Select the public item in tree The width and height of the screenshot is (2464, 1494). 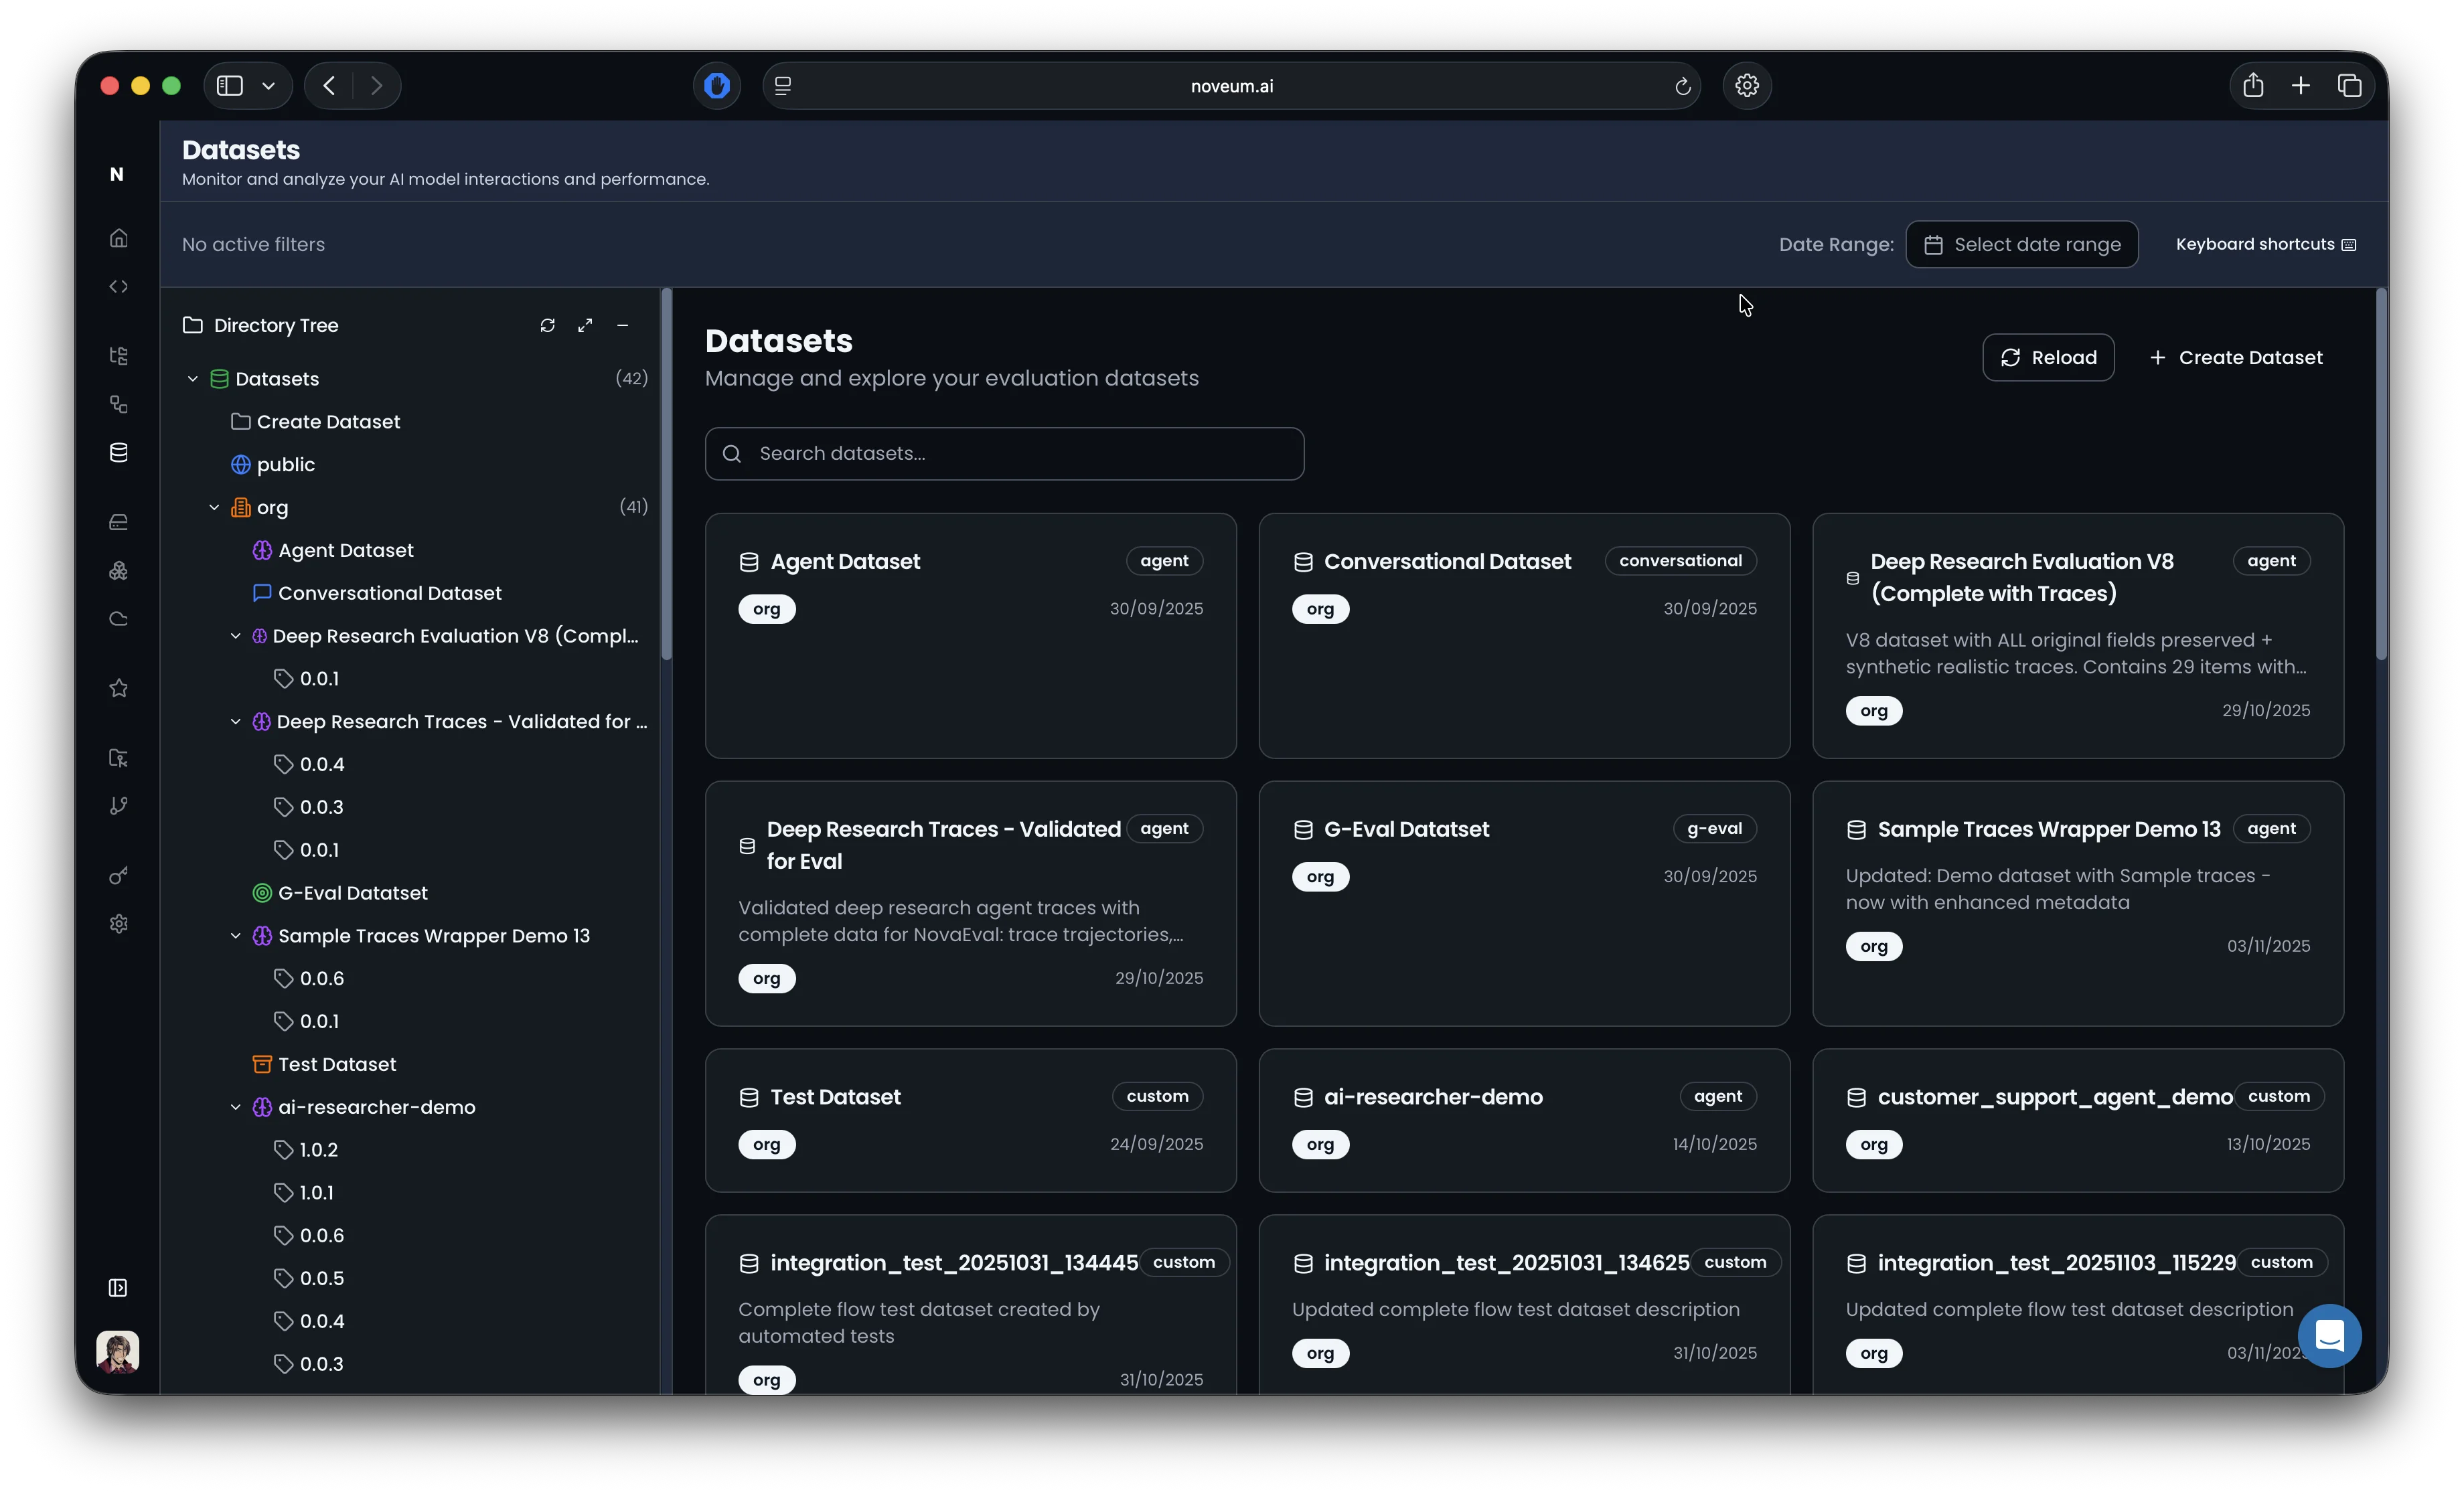coord(285,465)
